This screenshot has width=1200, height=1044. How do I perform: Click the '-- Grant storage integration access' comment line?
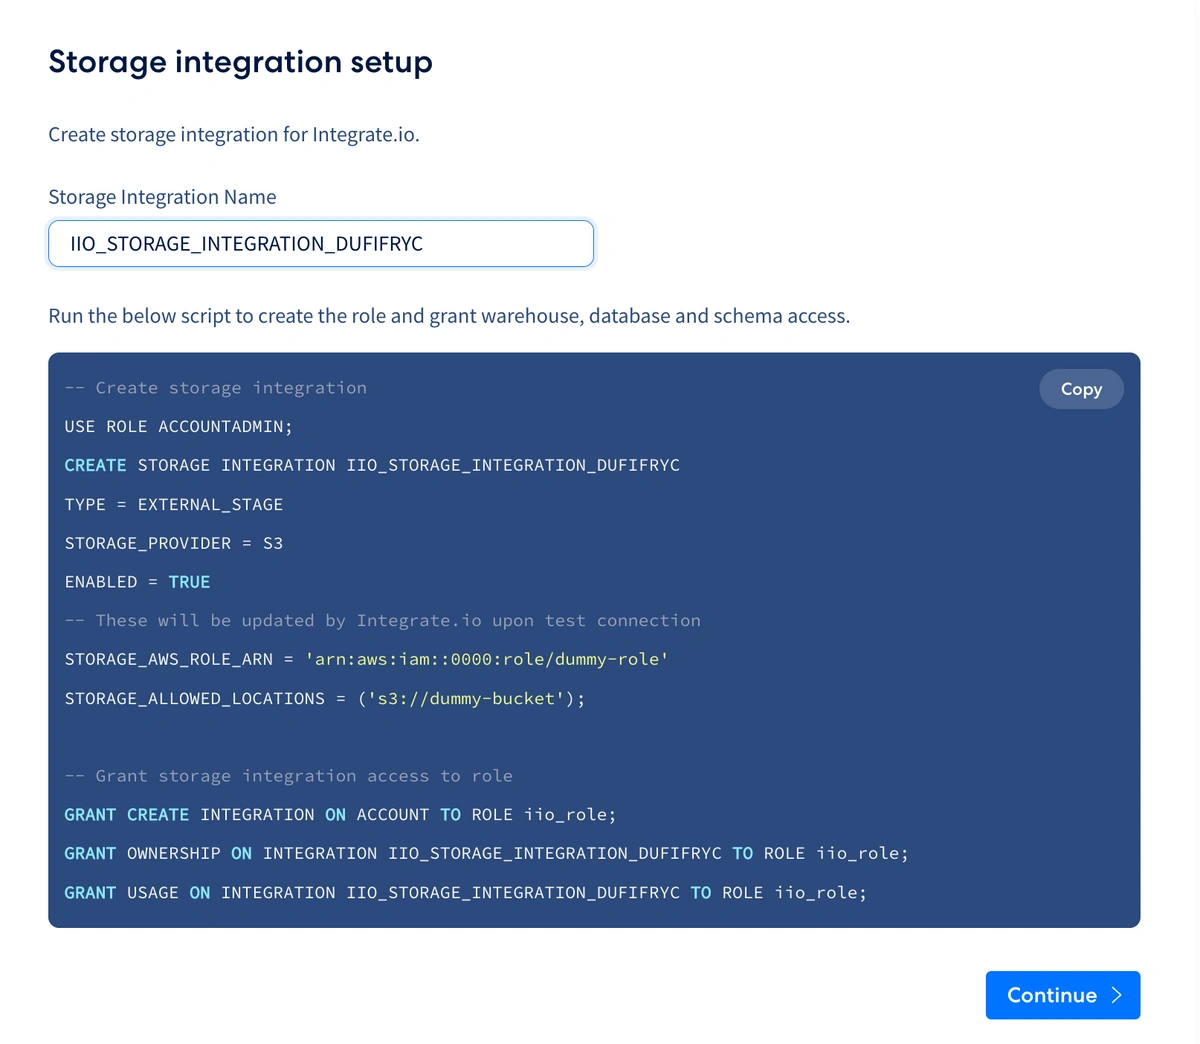[289, 776]
